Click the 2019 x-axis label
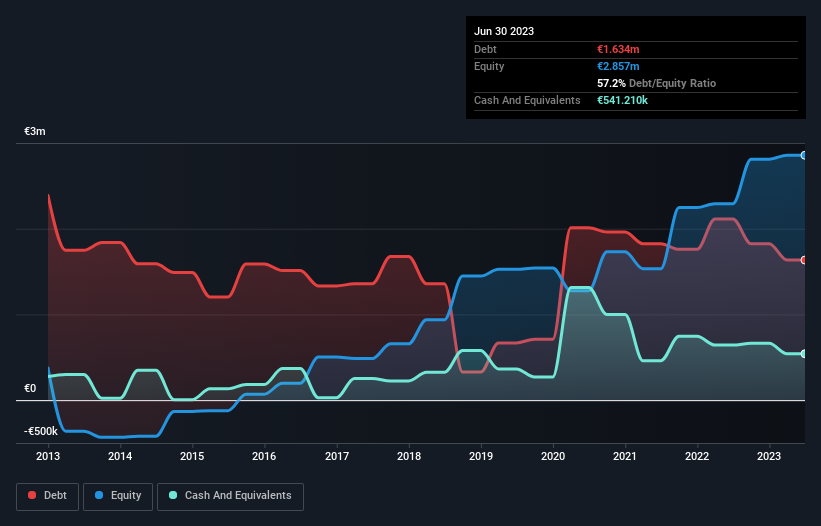 481,456
